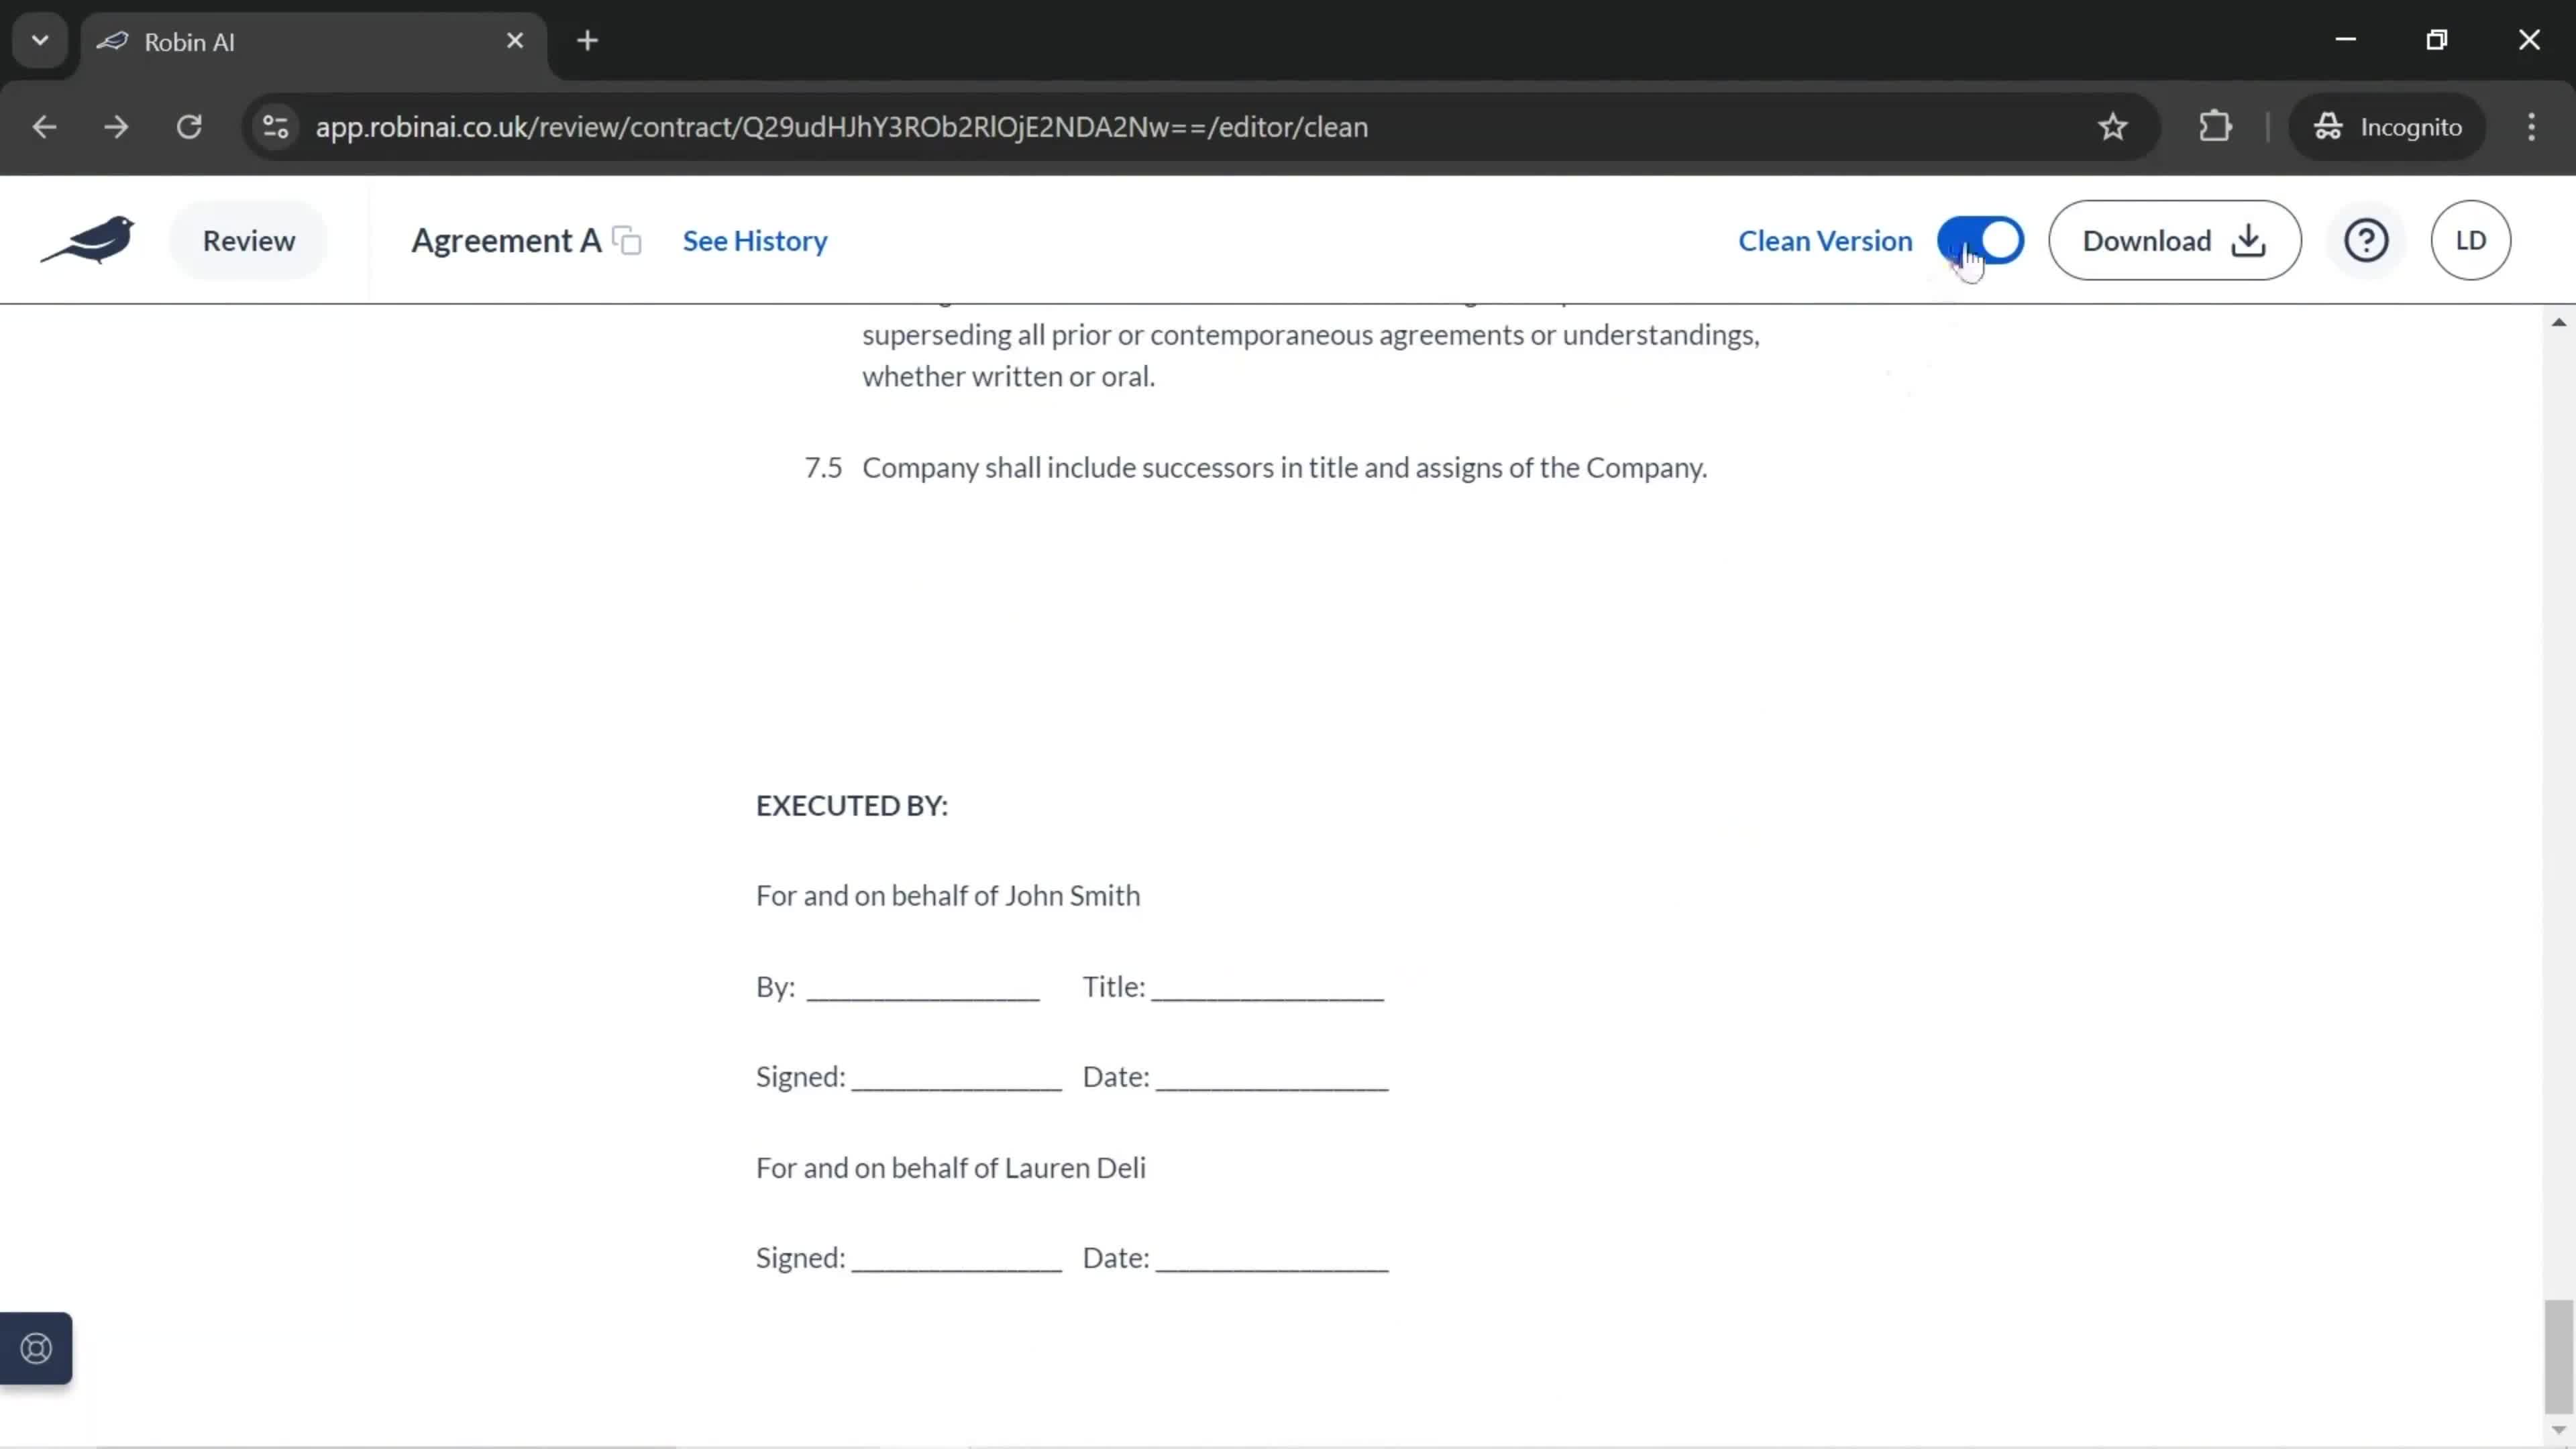The height and width of the screenshot is (1449, 2576).
Task: Toggle the Clean Version switch off
Action: [x=1982, y=241]
